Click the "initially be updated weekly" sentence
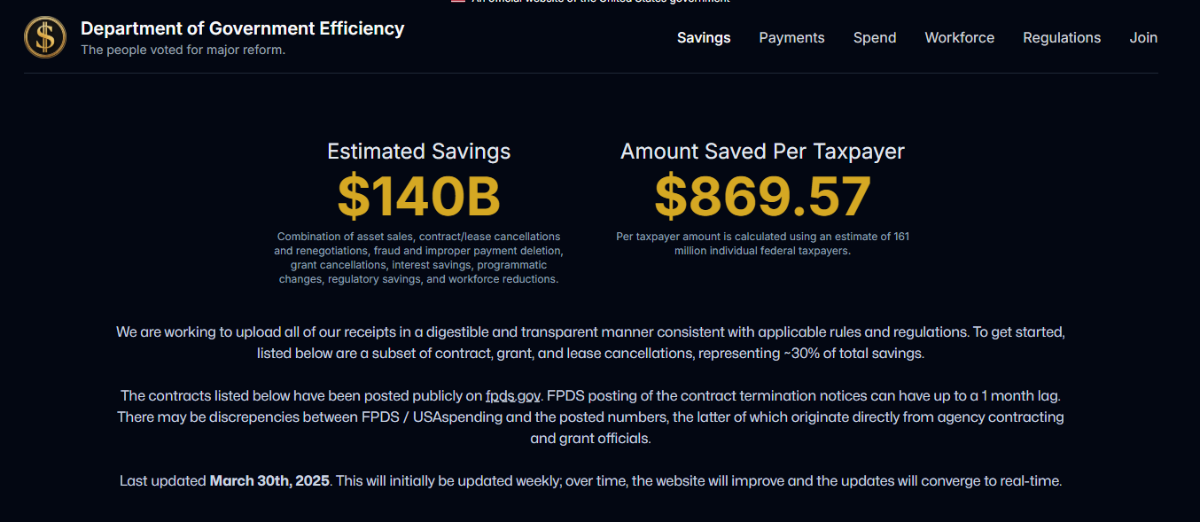The width and height of the screenshot is (1200, 522). (698, 481)
